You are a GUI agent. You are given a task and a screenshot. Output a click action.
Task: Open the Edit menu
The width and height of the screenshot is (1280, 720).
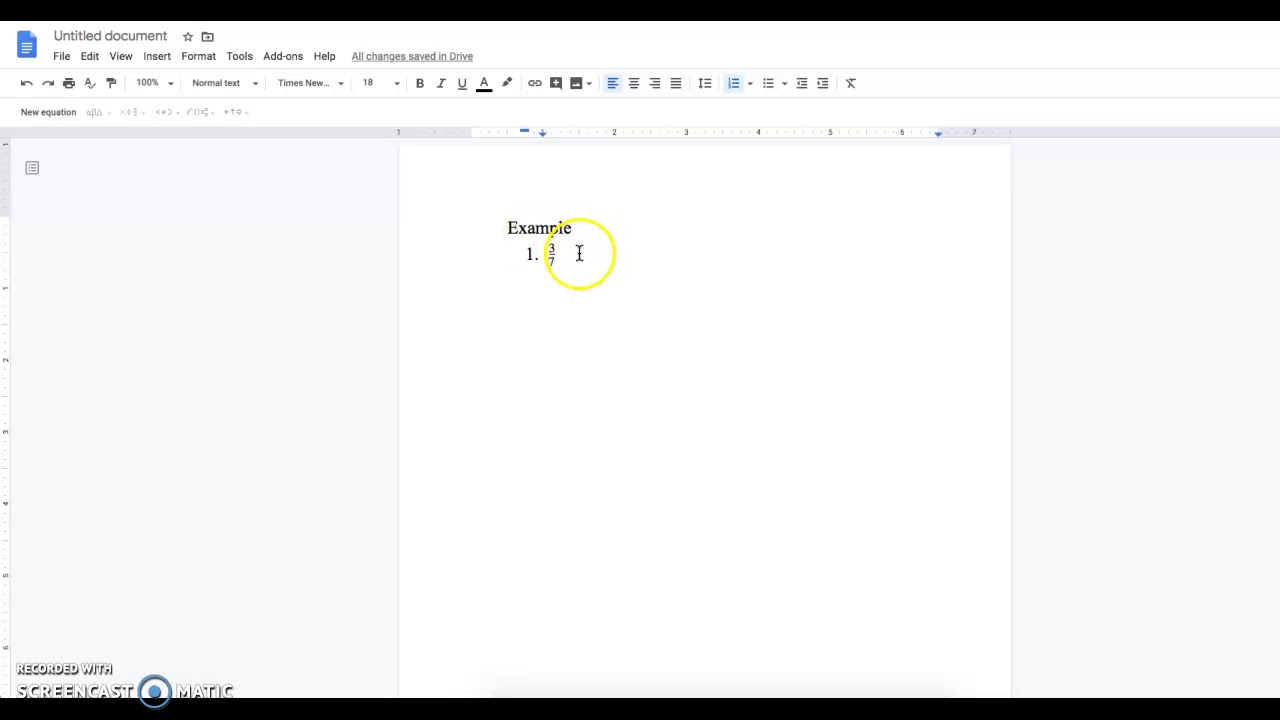(x=90, y=57)
